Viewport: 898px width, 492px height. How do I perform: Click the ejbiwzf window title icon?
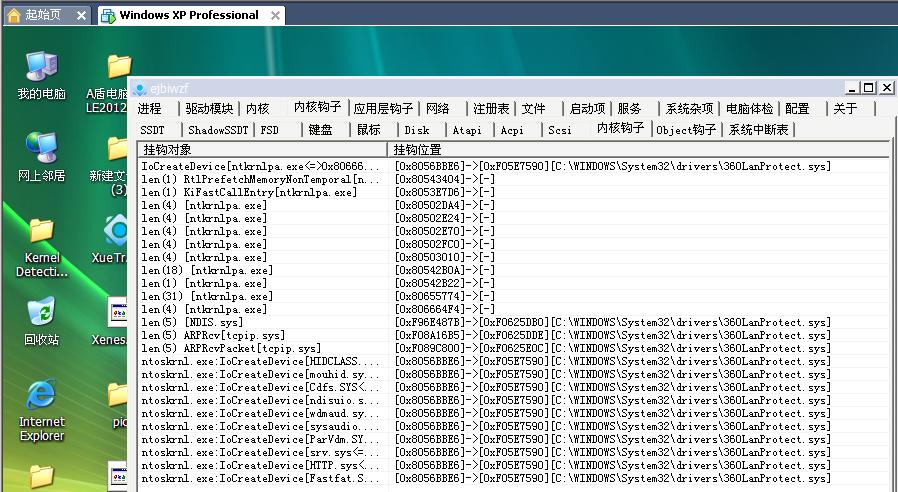tap(139, 89)
